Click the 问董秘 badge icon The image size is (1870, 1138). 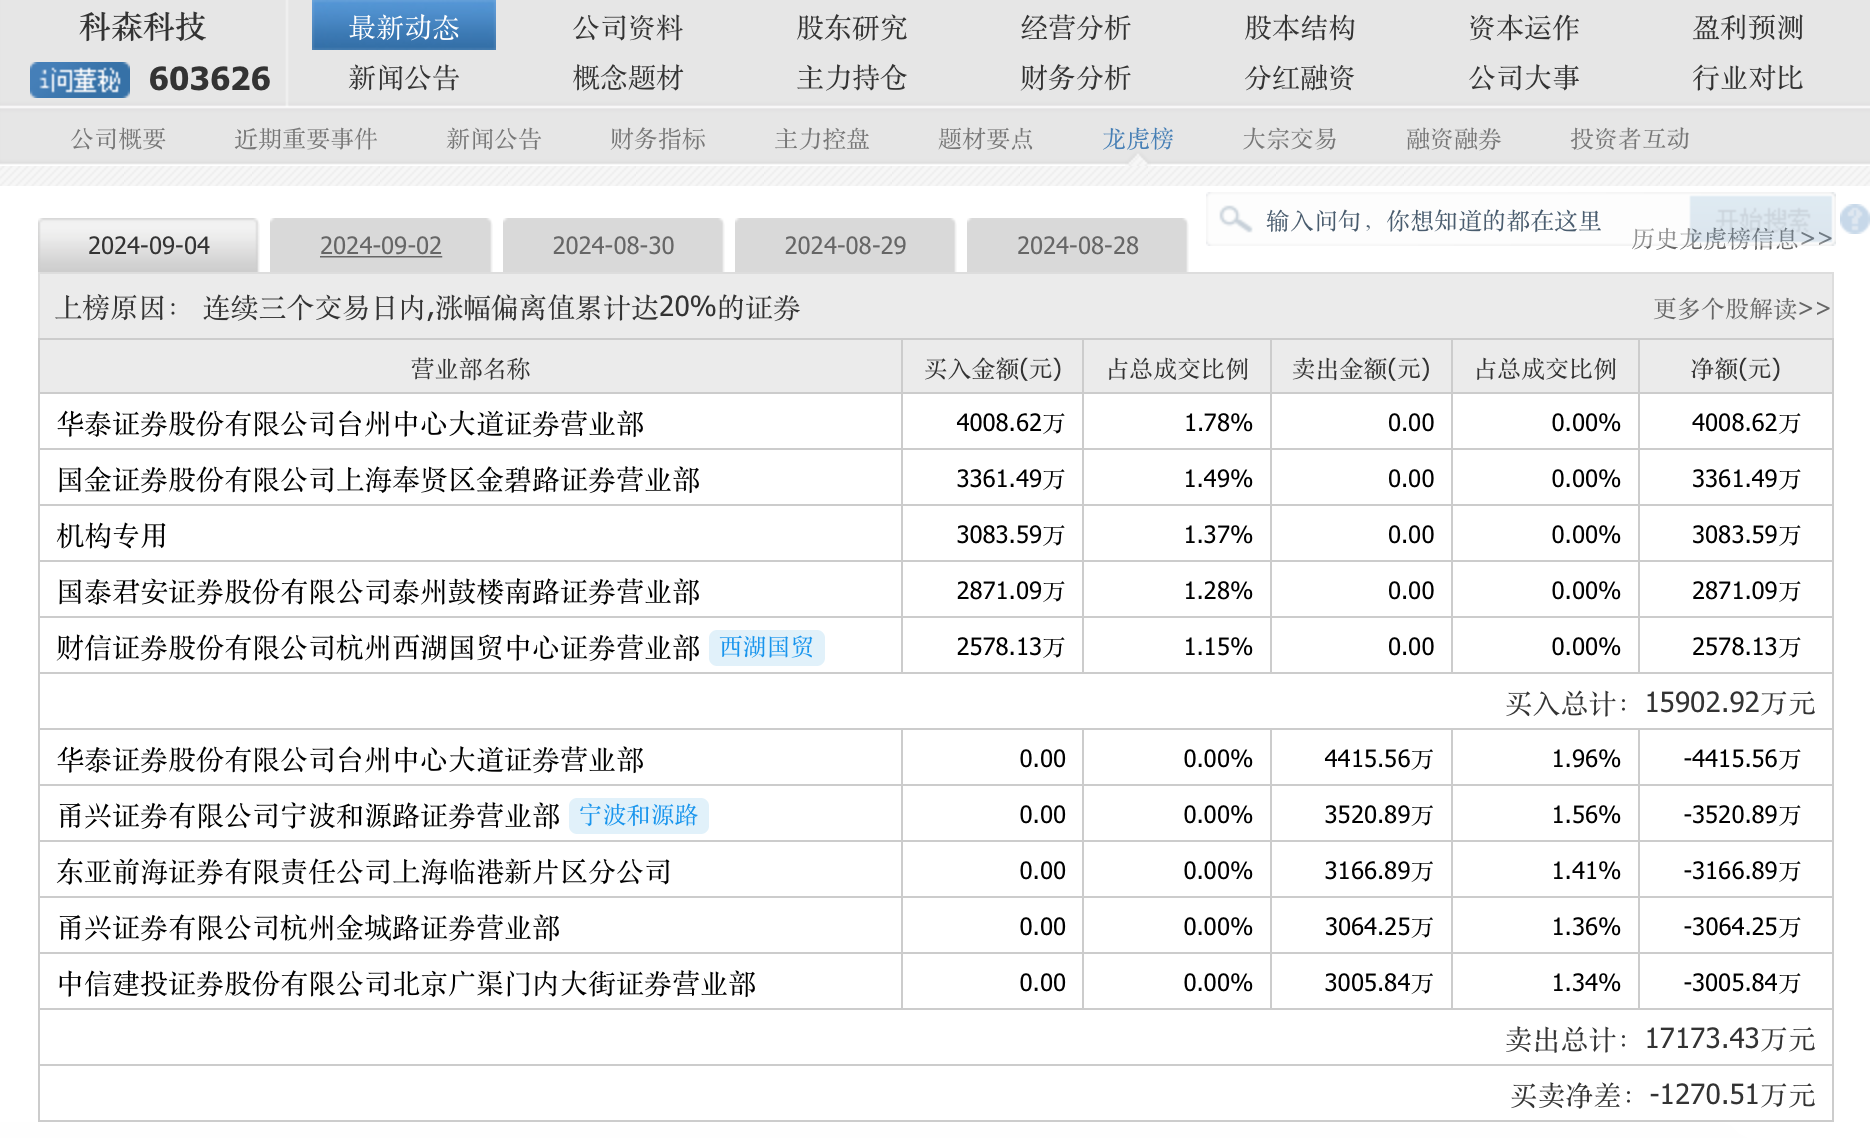[80, 80]
